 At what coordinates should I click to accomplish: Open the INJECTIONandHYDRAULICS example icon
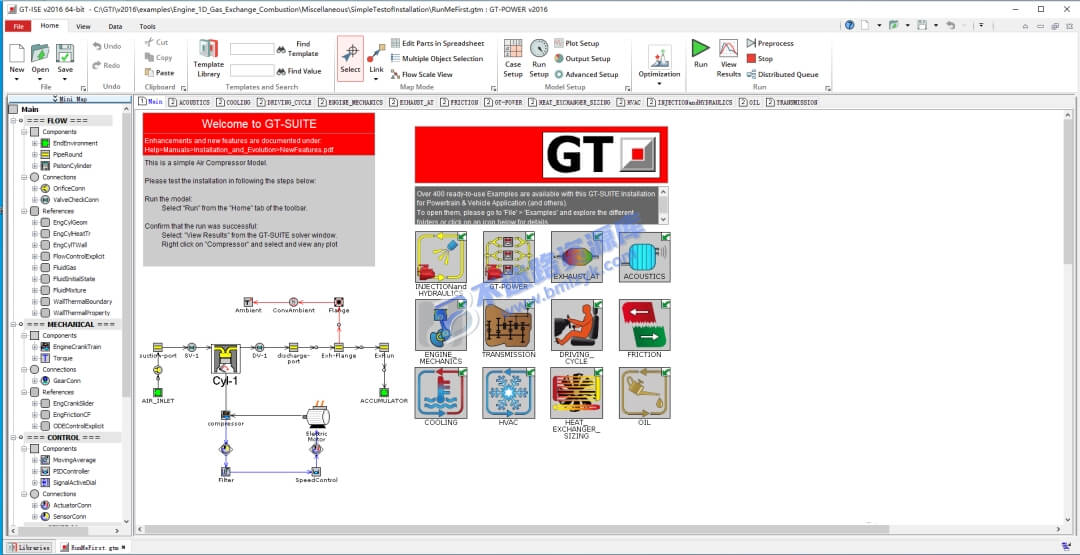(x=441, y=257)
